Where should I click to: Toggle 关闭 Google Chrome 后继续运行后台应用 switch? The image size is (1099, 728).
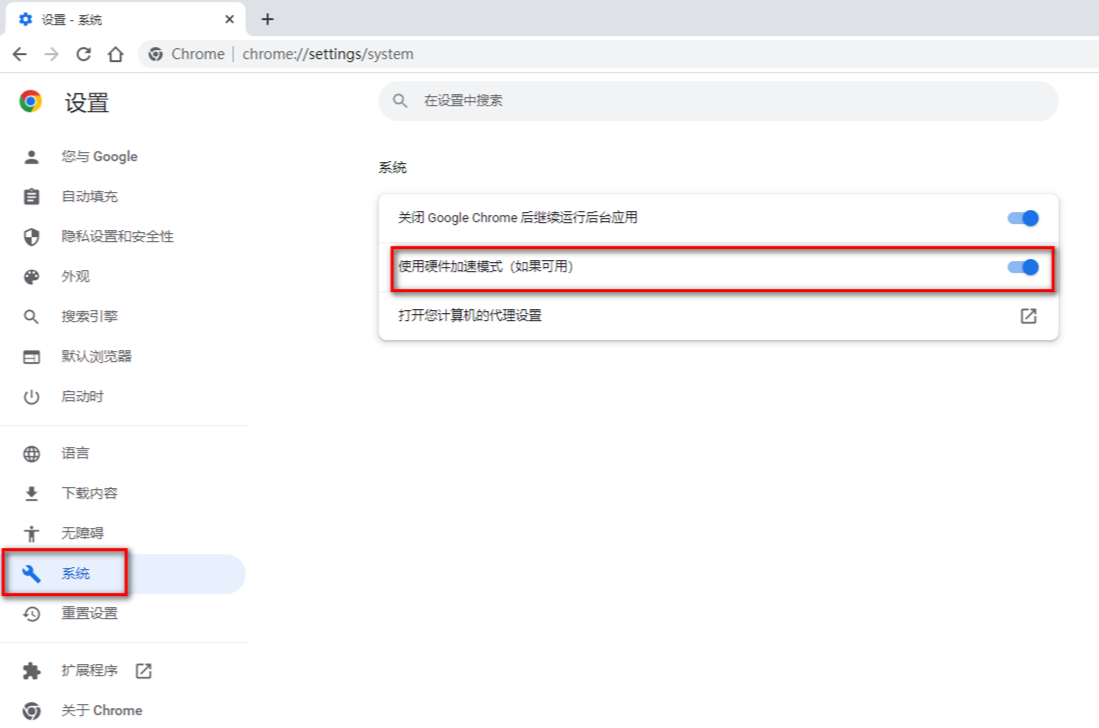[x=1023, y=218]
